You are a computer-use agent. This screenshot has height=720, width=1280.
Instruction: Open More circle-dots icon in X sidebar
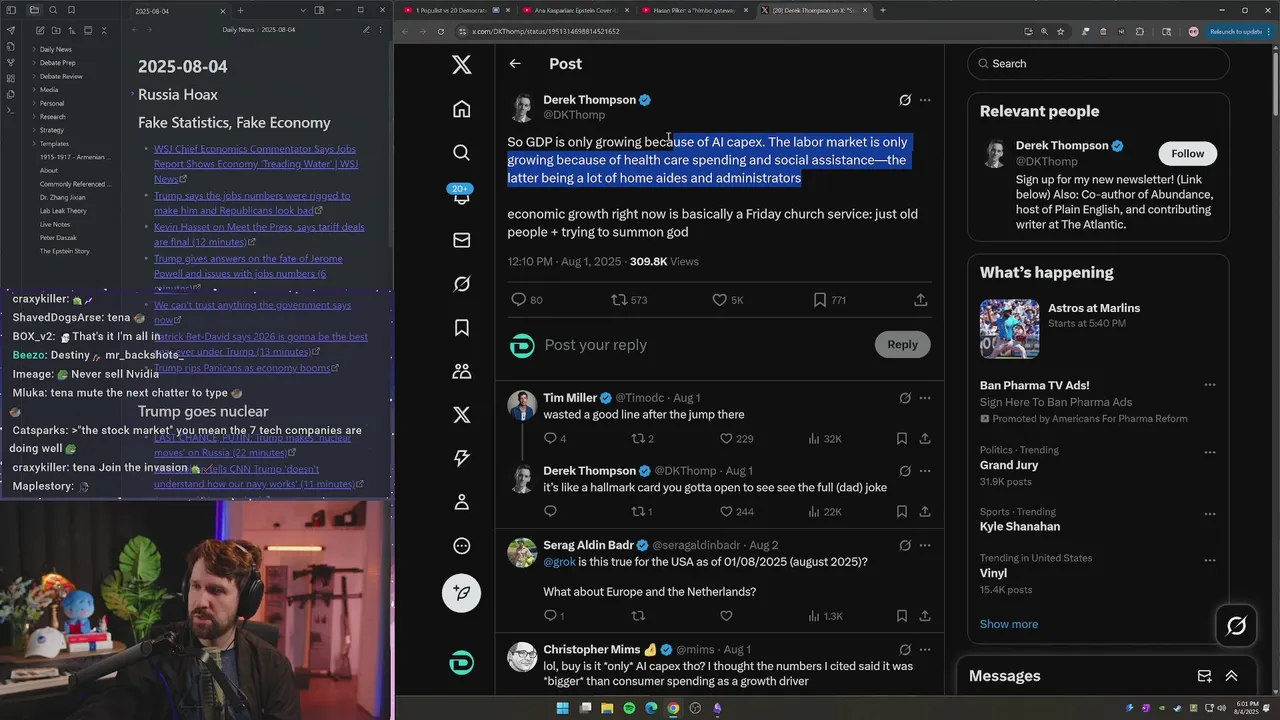point(461,546)
